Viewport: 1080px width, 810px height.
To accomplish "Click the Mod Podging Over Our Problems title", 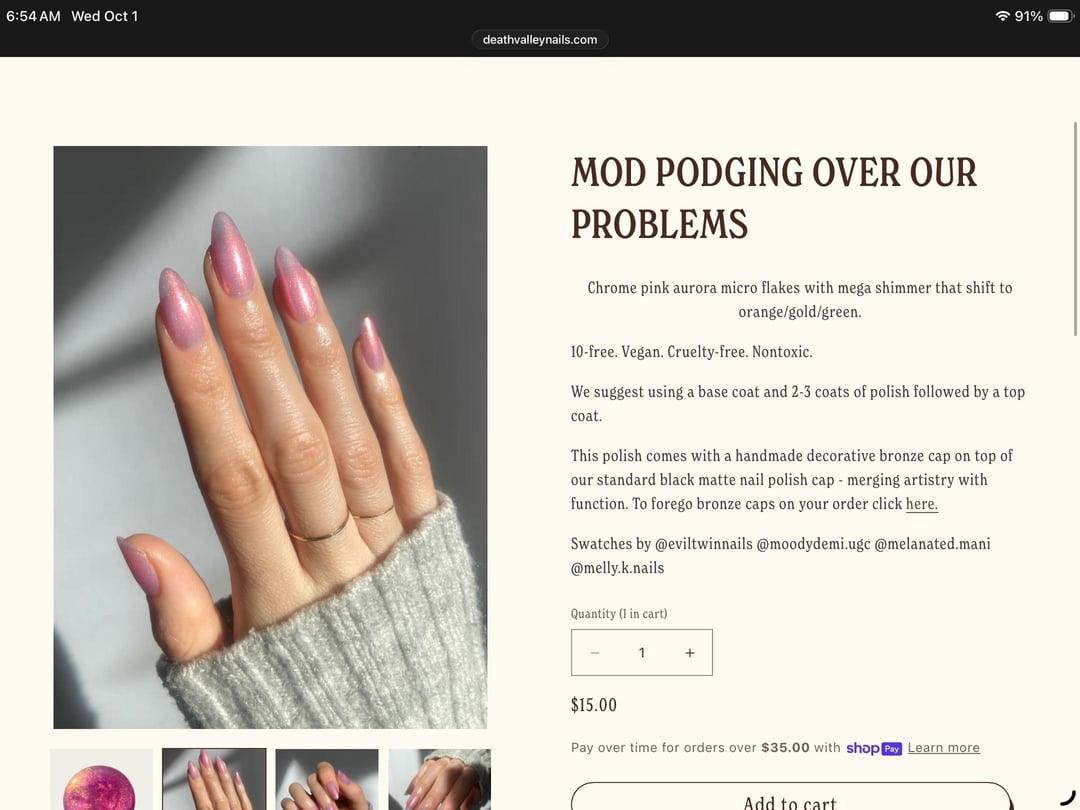I will [773, 198].
